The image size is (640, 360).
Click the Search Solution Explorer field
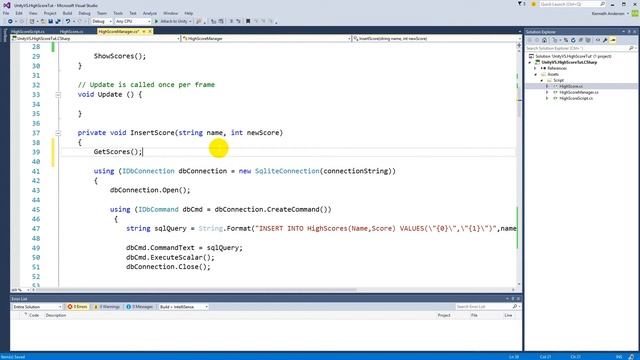tap(576, 48)
